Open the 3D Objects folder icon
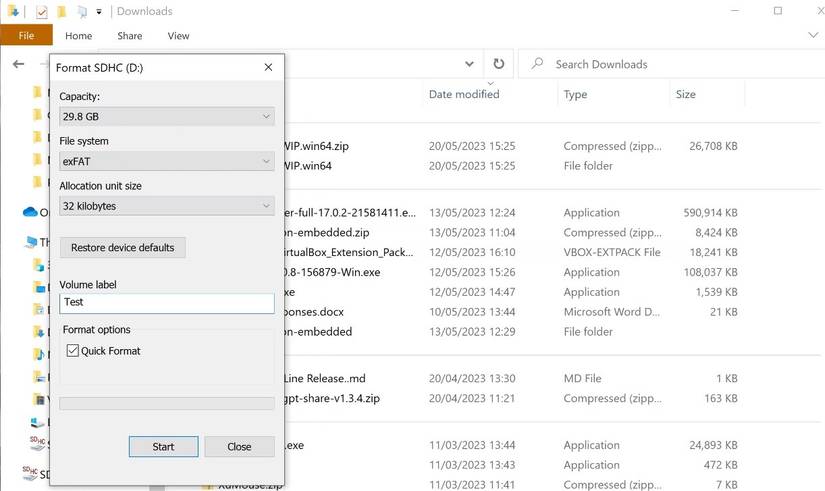This screenshot has width=825, height=491. coord(38,265)
